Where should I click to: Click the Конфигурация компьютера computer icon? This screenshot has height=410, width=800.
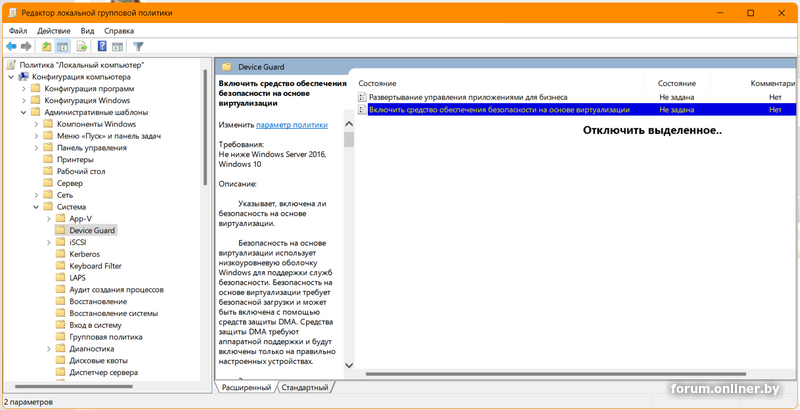tap(23, 77)
